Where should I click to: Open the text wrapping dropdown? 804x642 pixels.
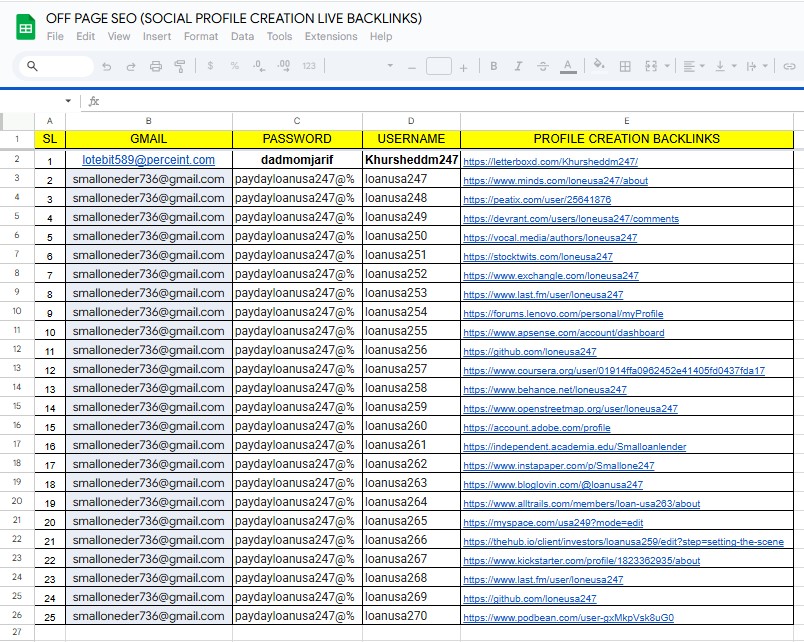tap(765, 67)
